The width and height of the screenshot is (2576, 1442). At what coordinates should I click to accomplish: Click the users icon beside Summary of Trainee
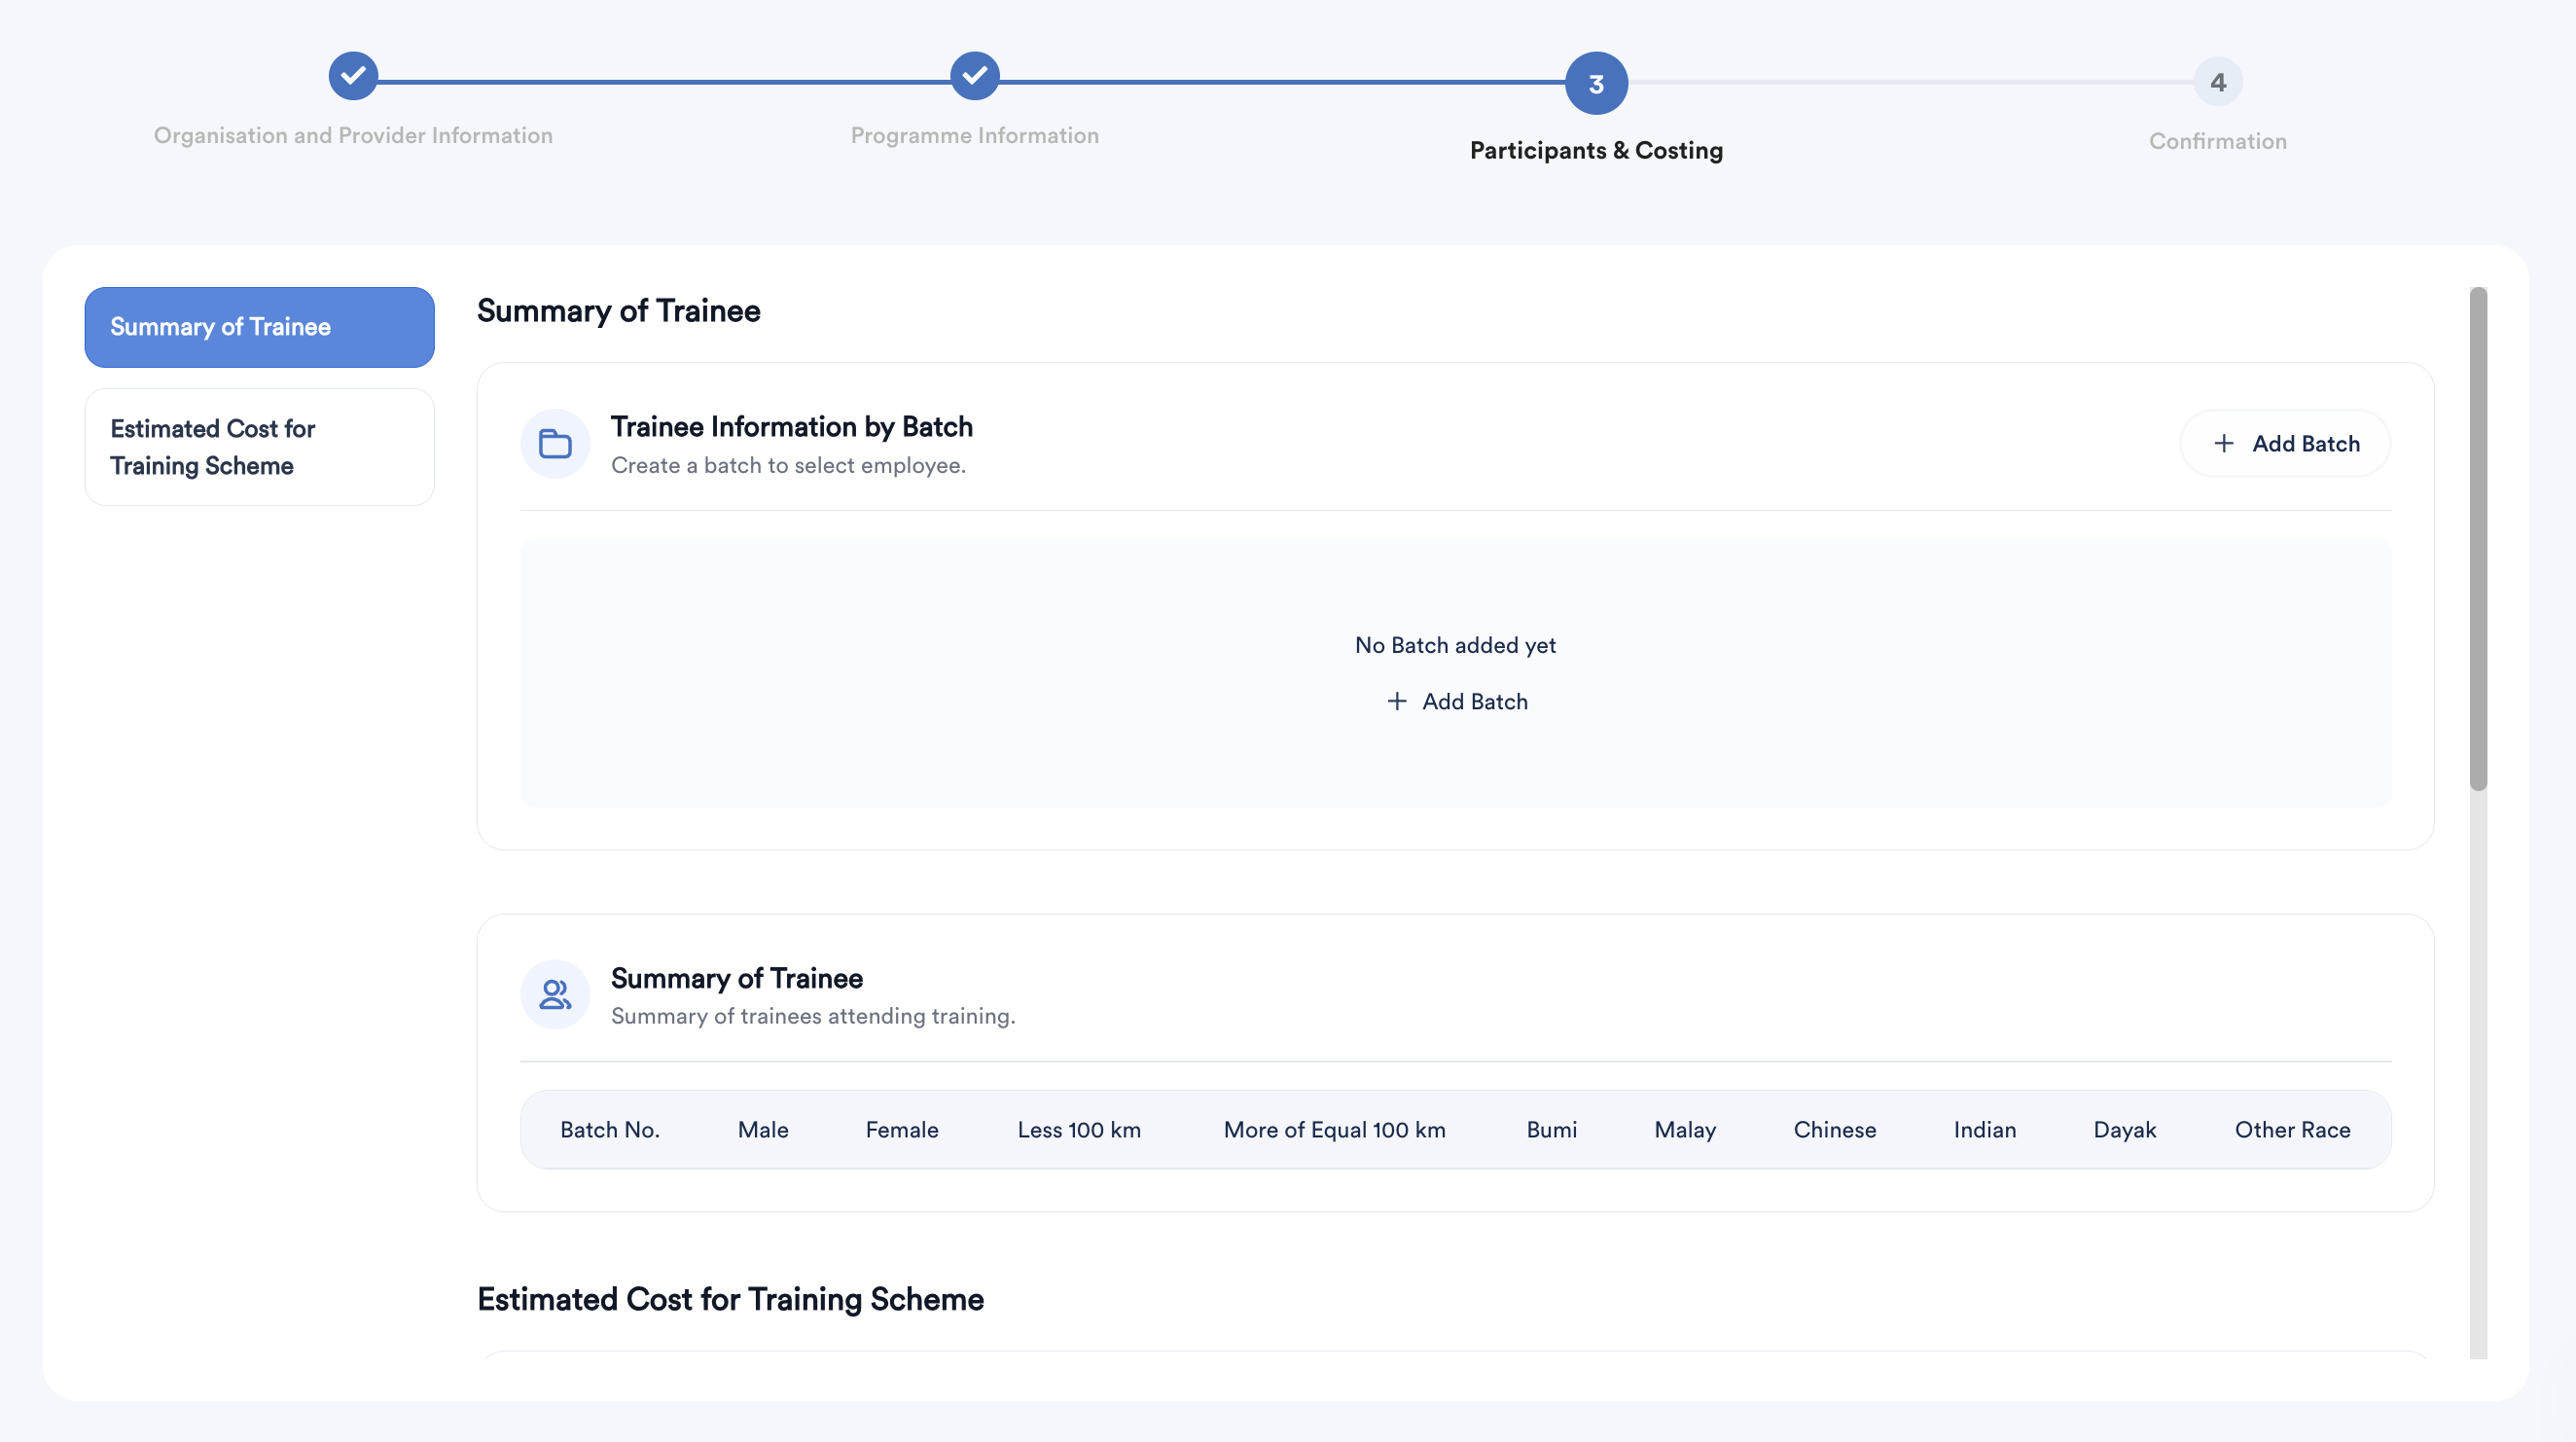555,994
